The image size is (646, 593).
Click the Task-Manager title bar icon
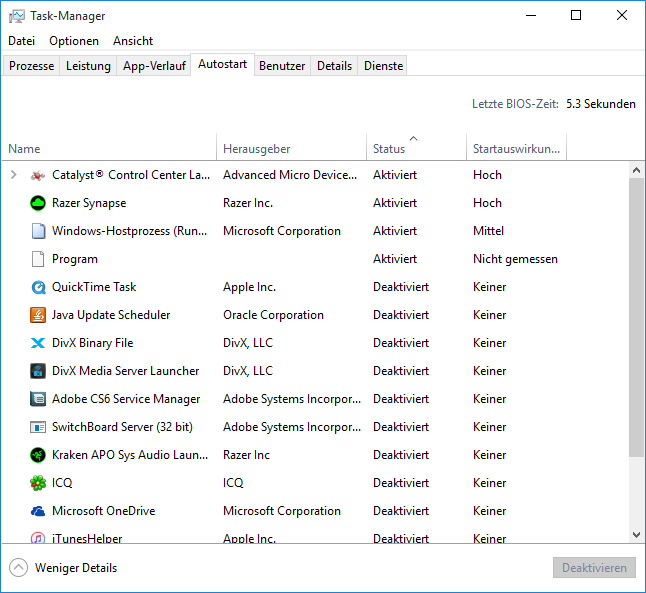(17, 16)
